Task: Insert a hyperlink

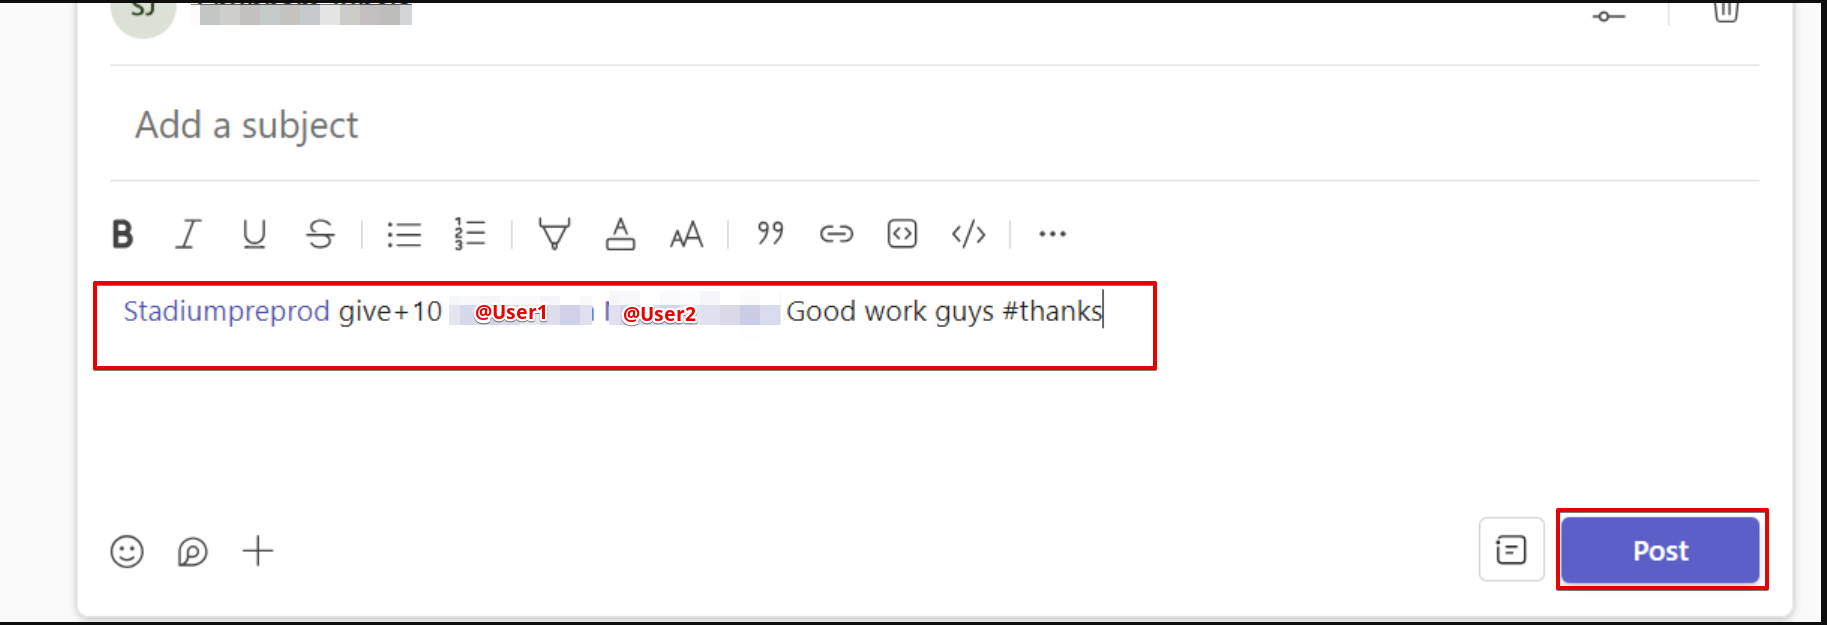Action: (836, 234)
